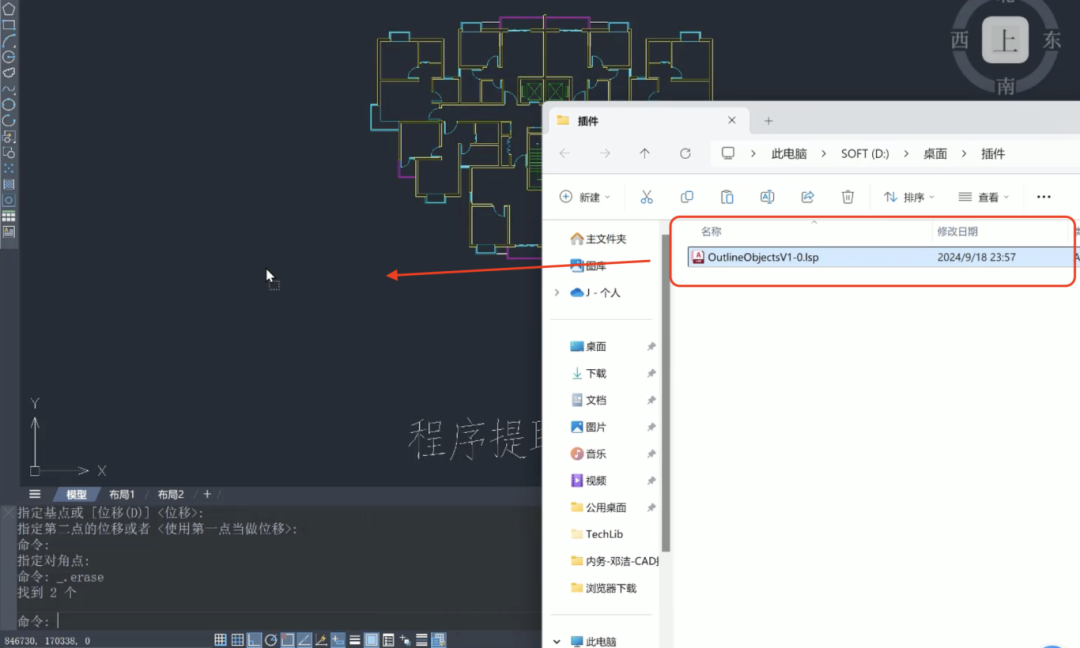Click the Share icon in Explorer toolbar
The image size is (1080, 648).
point(807,197)
